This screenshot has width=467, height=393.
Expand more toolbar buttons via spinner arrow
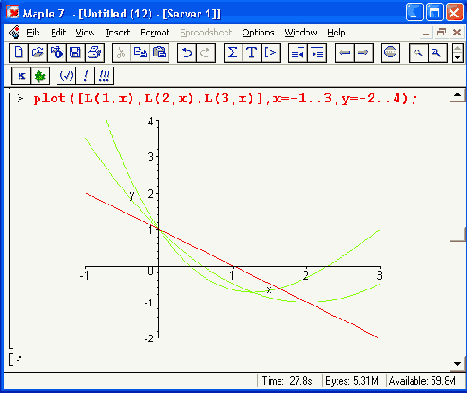pos(457,53)
